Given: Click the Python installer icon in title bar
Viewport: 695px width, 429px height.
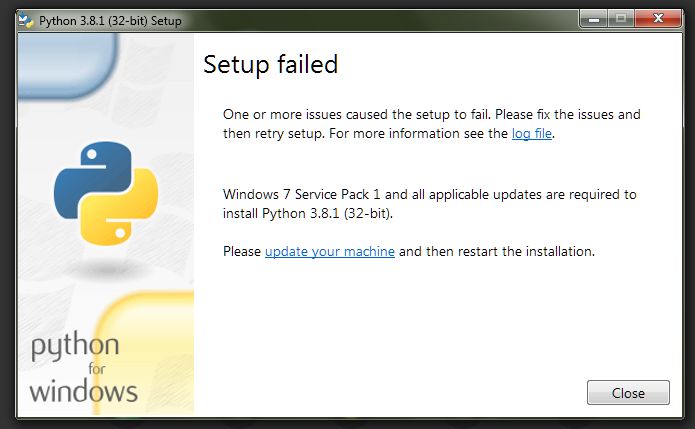Looking at the screenshot, I should pos(26,20).
